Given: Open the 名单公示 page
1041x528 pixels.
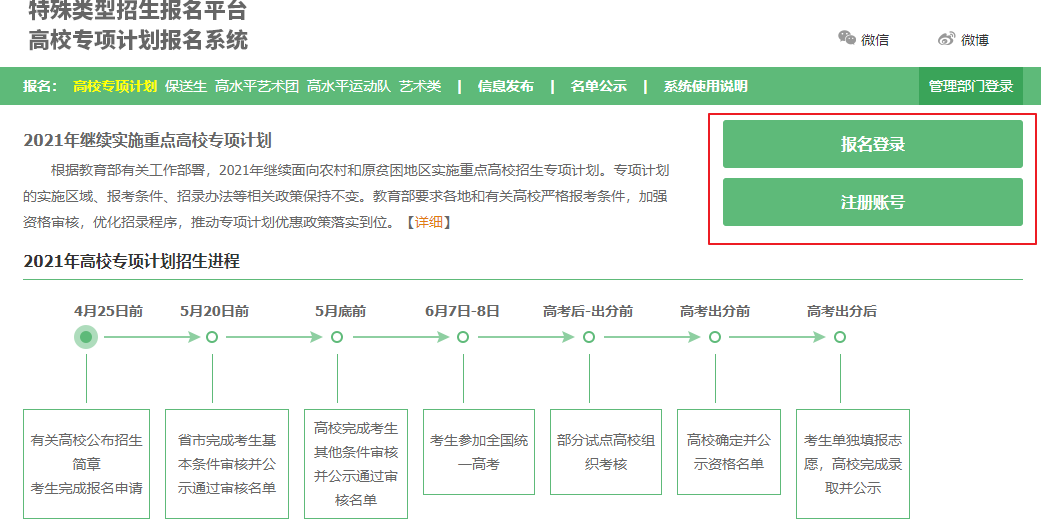Looking at the screenshot, I should 598,86.
